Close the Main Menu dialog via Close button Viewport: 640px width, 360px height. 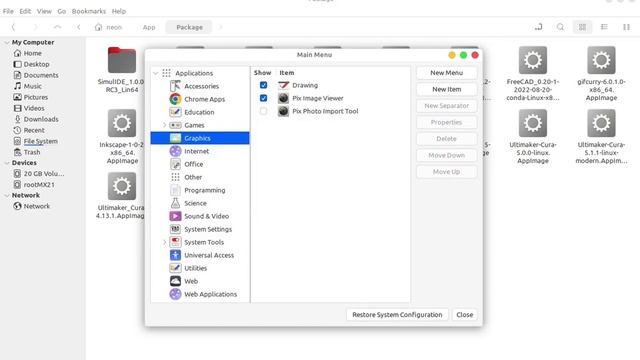click(464, 315)
